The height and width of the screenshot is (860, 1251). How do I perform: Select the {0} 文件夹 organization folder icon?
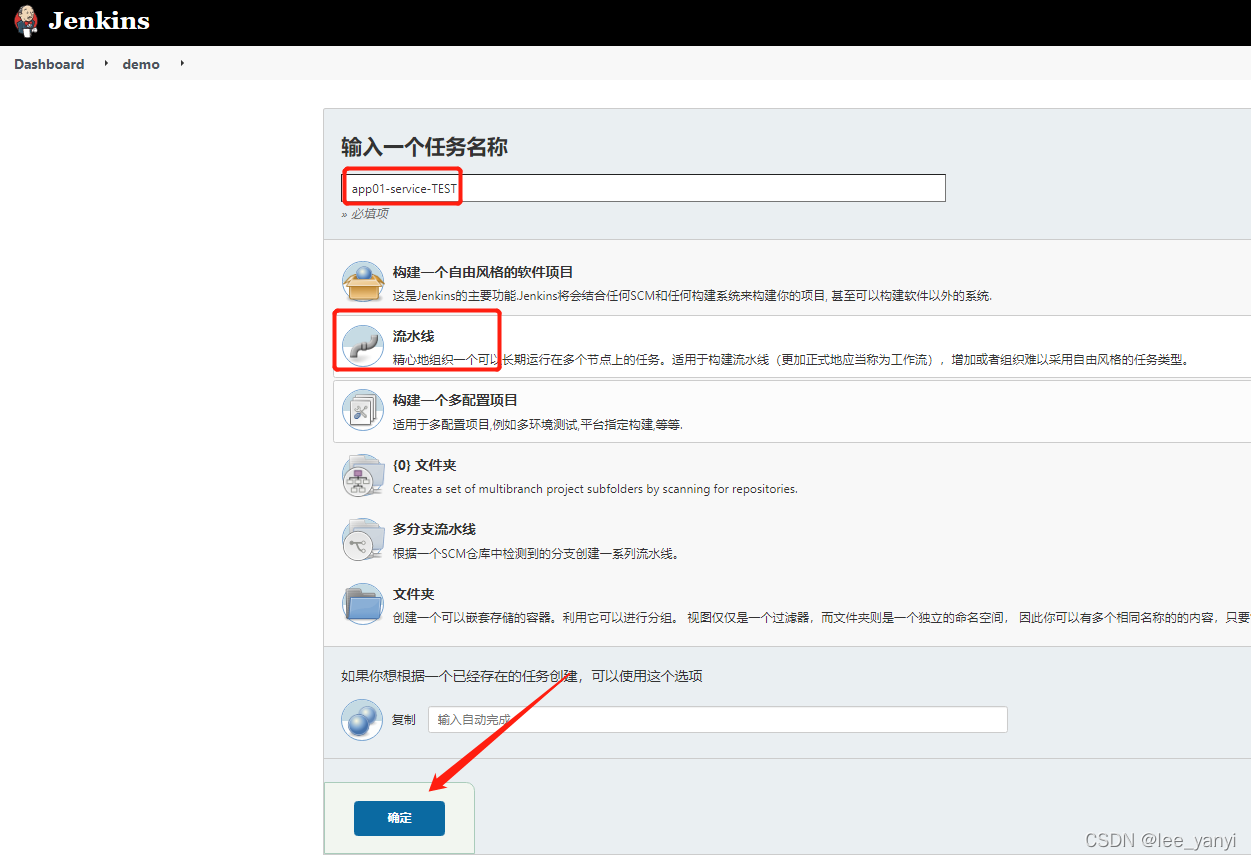(x=362, y=475)
